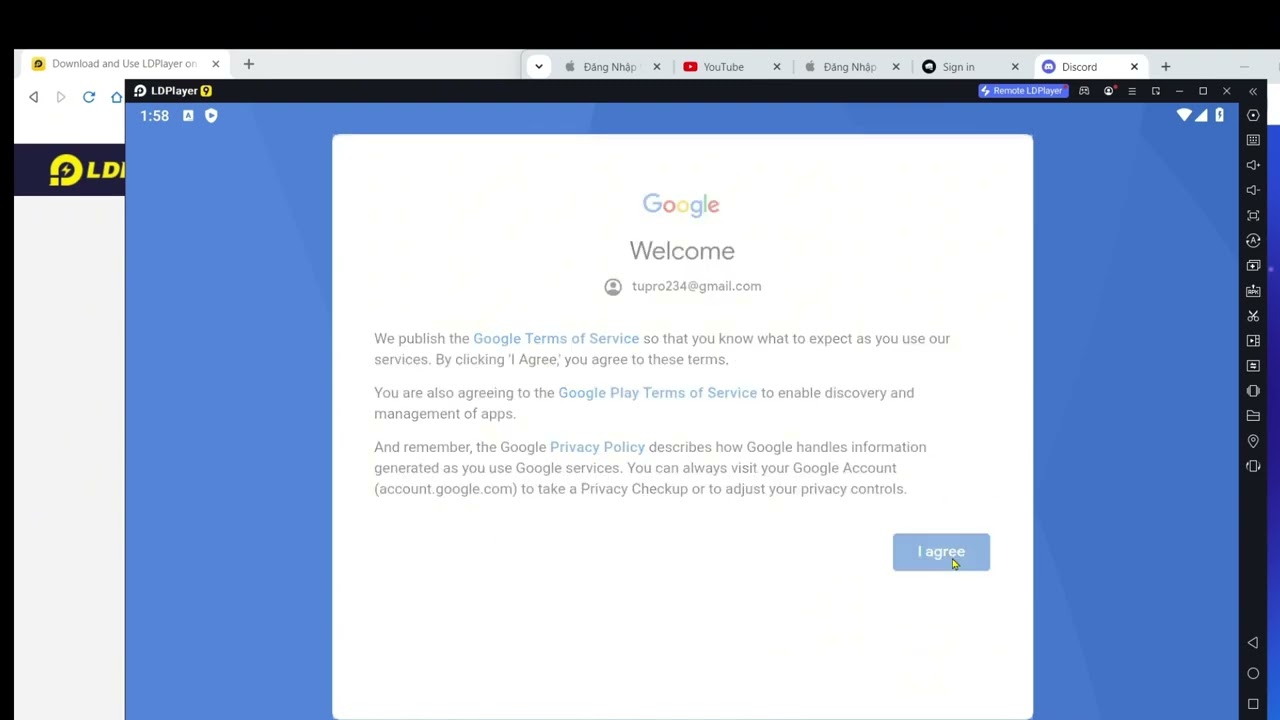The width and height of the screenshot is (1280, 720).
Task: Switch to the Sign in browser tab
Action: click(970, 67)
